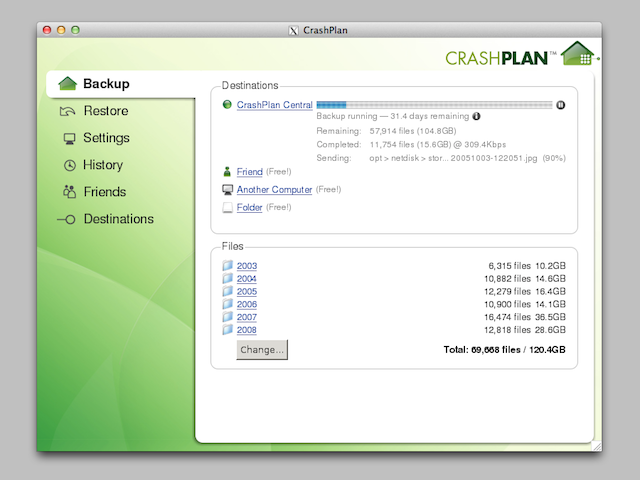Click '12,818 files 28.6GB' for 2008
Image resolution: width=640 pixels, height=480 pixels.
coord(525,330)
